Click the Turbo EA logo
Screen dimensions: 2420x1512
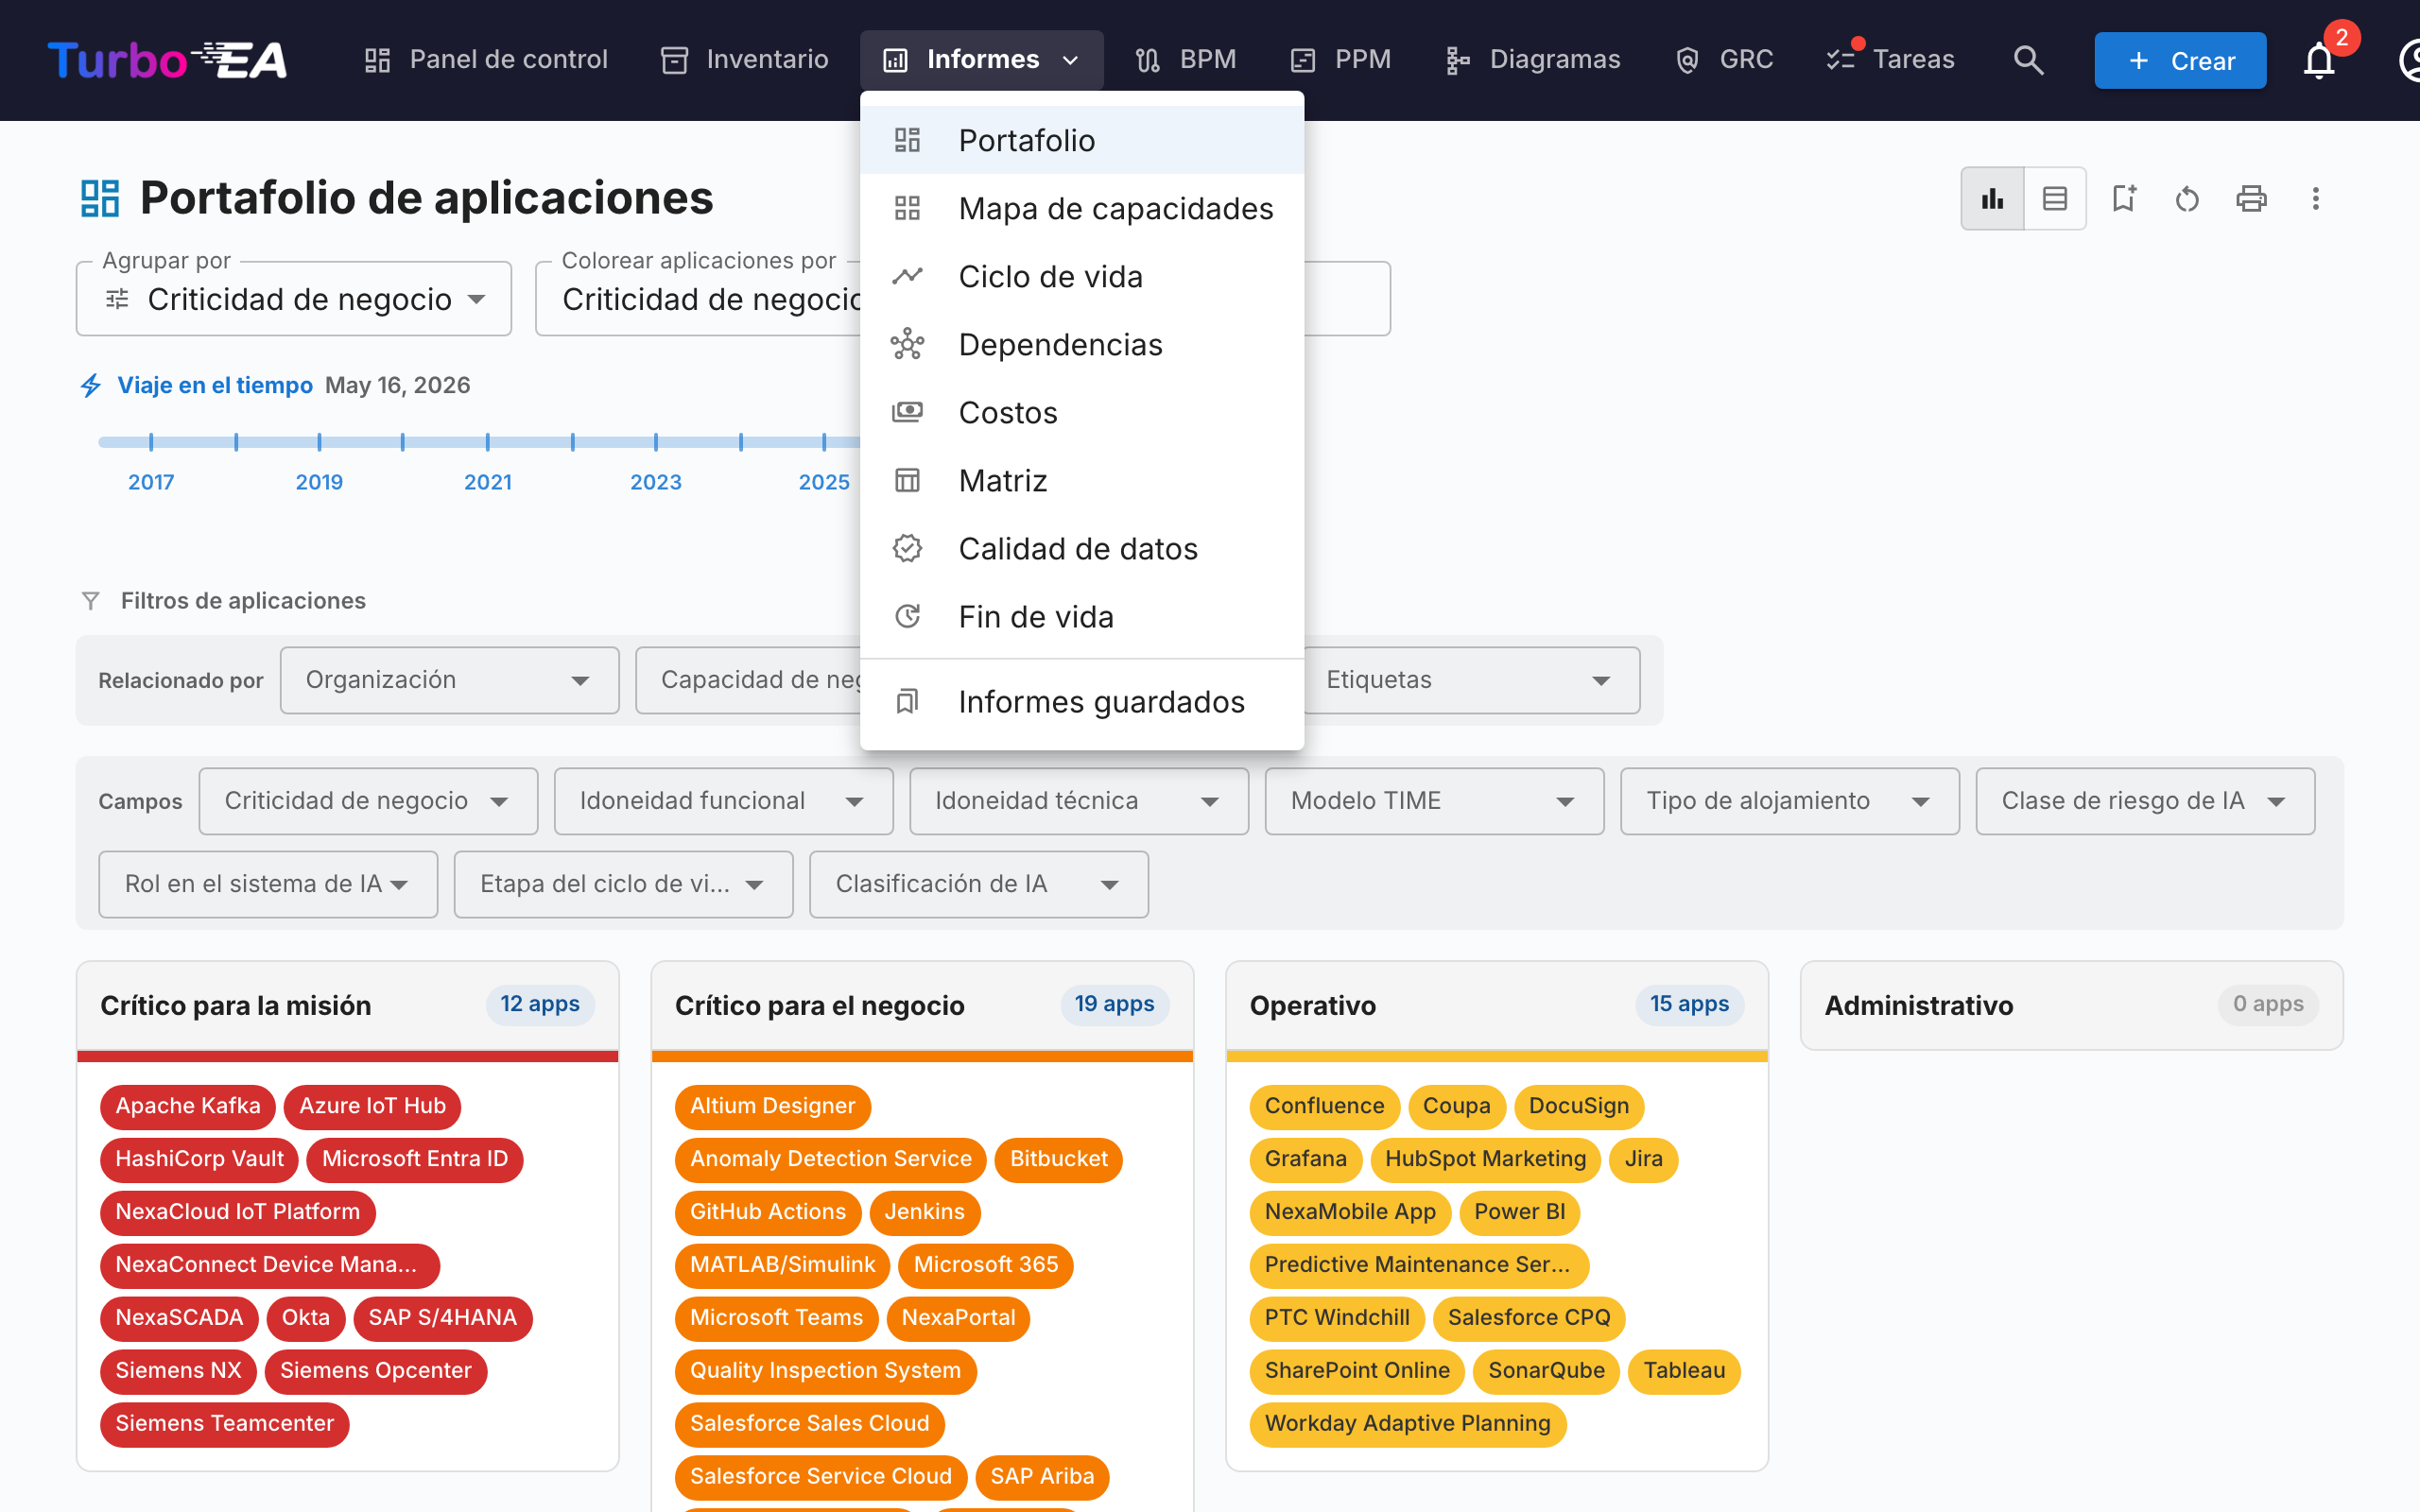tap(167, 60)
